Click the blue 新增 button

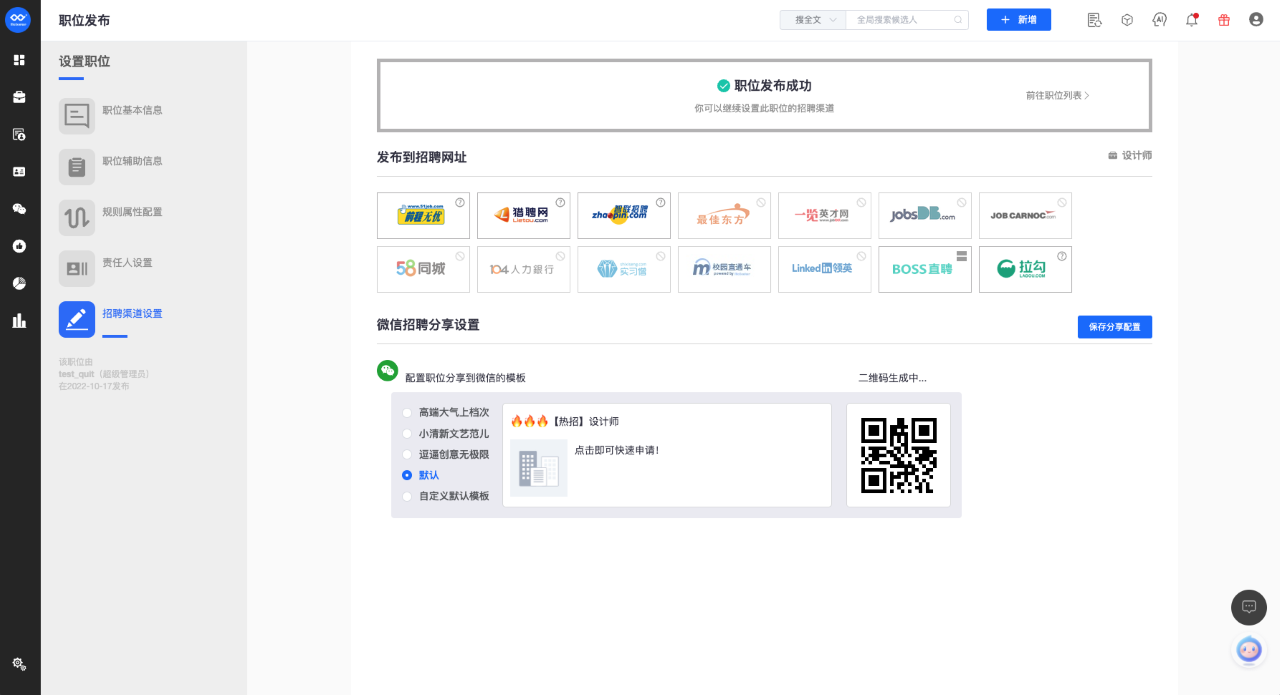[x=1019, y=20]
